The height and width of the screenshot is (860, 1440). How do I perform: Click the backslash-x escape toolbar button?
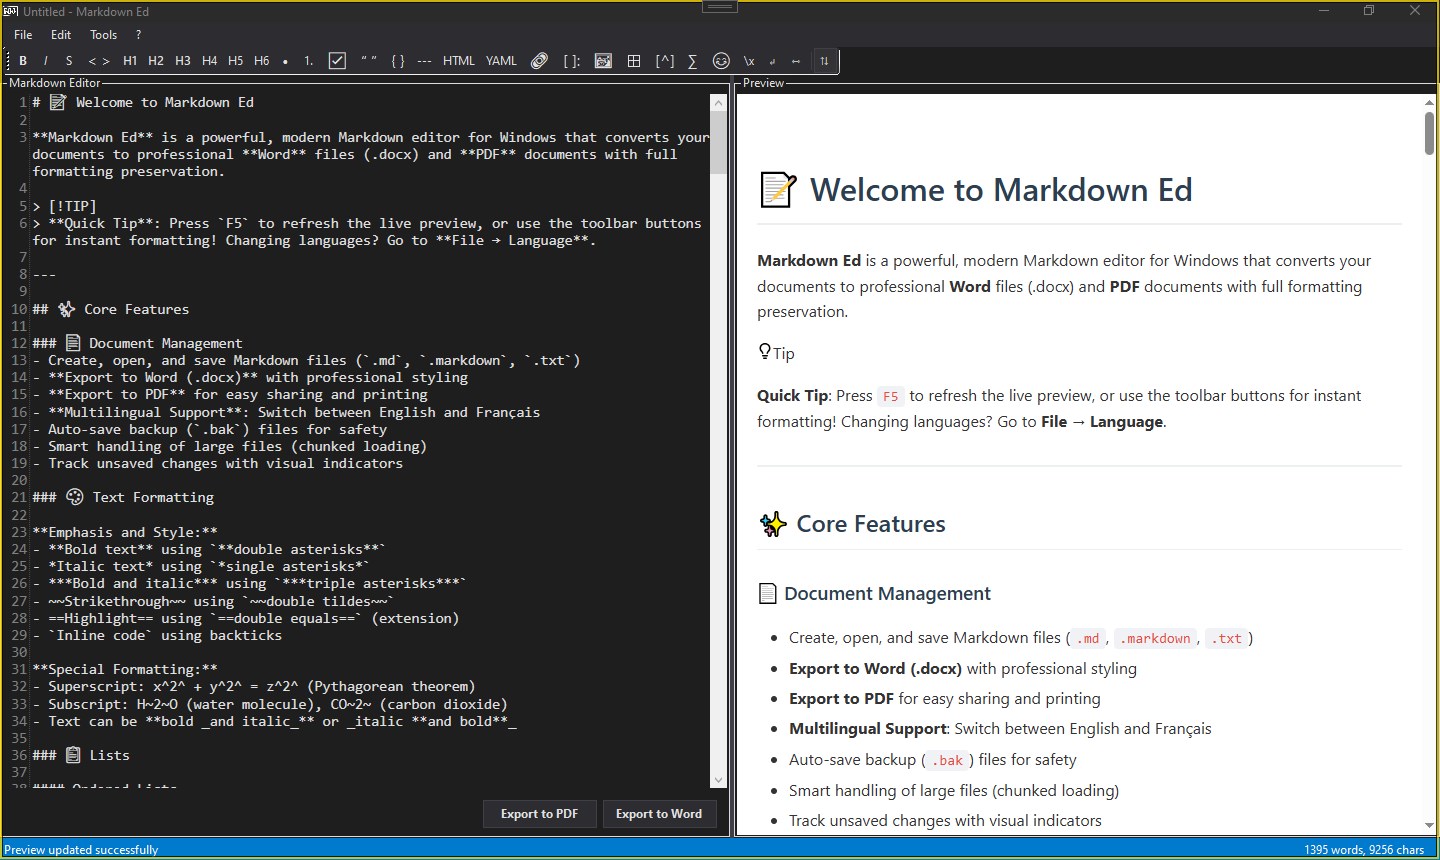pyautogui.click(x=749, y=61)
